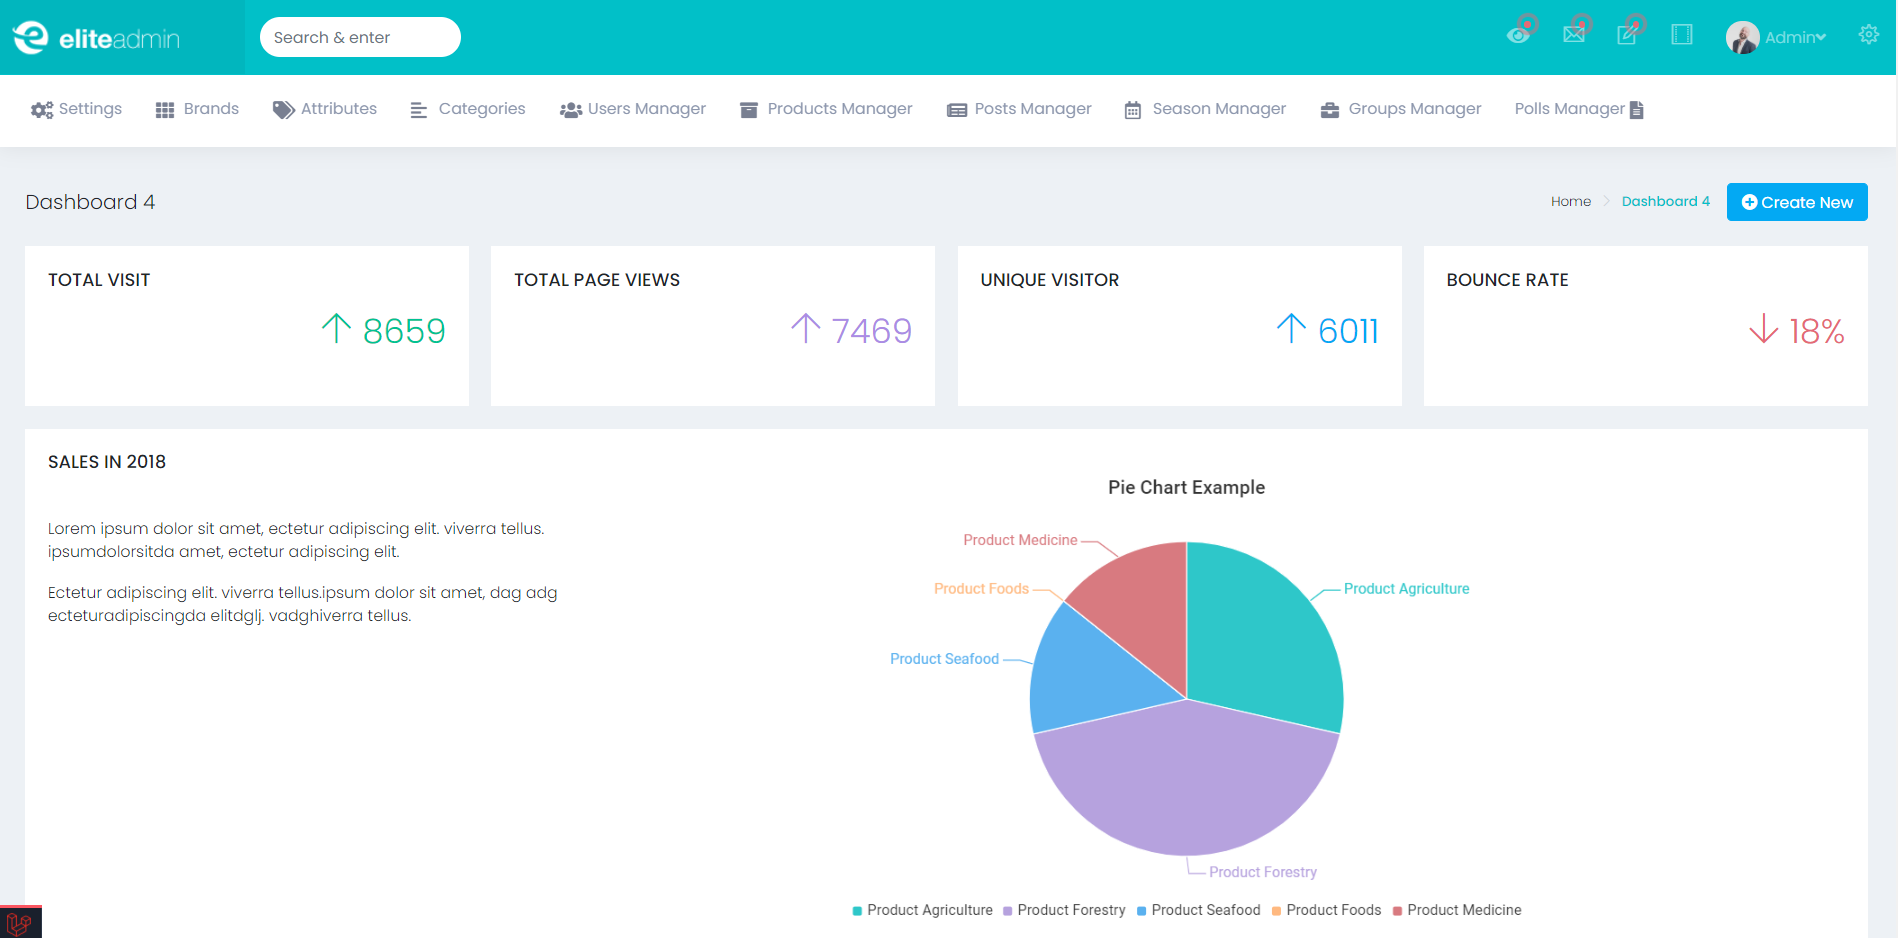Click the Home breadcrumb link

point(1570,202)
